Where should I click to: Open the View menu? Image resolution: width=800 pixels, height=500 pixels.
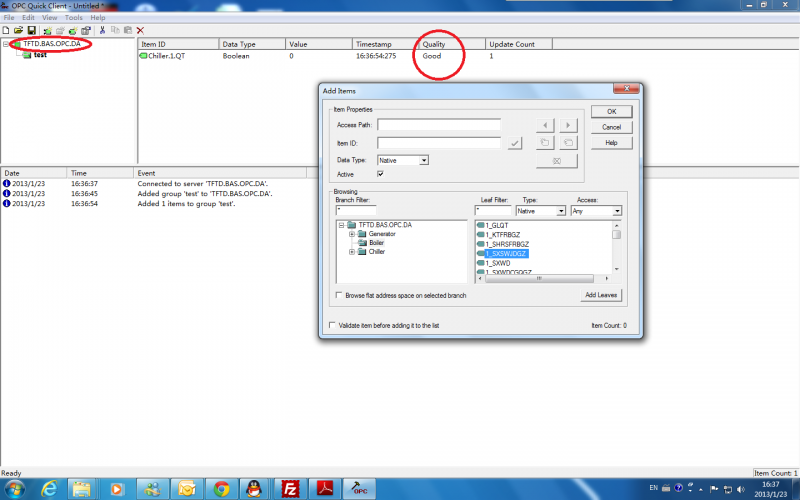tap(49, 17)
